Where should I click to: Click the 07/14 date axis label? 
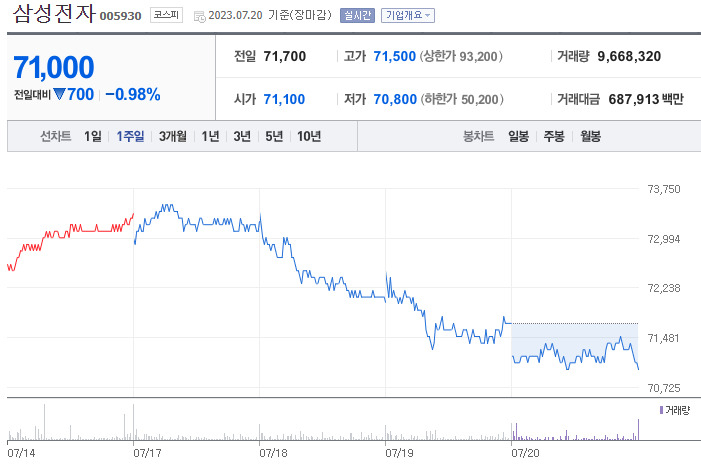point(21,453)
